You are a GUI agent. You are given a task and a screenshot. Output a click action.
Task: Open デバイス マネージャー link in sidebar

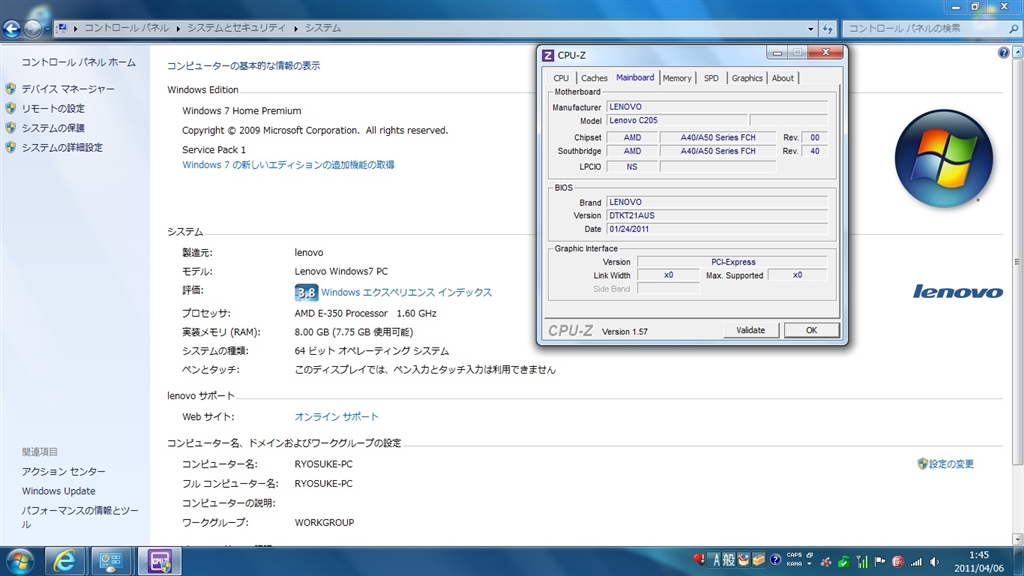coord(68,89)
